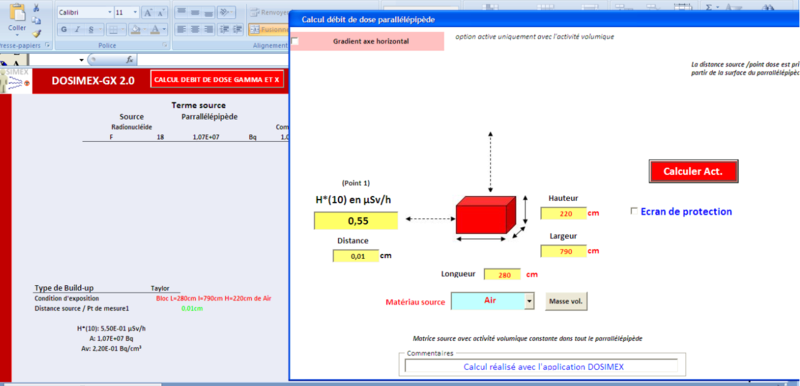Toggle bold with the G button
800x386 pixels.
pyautogui.click(x=64, y=30)
